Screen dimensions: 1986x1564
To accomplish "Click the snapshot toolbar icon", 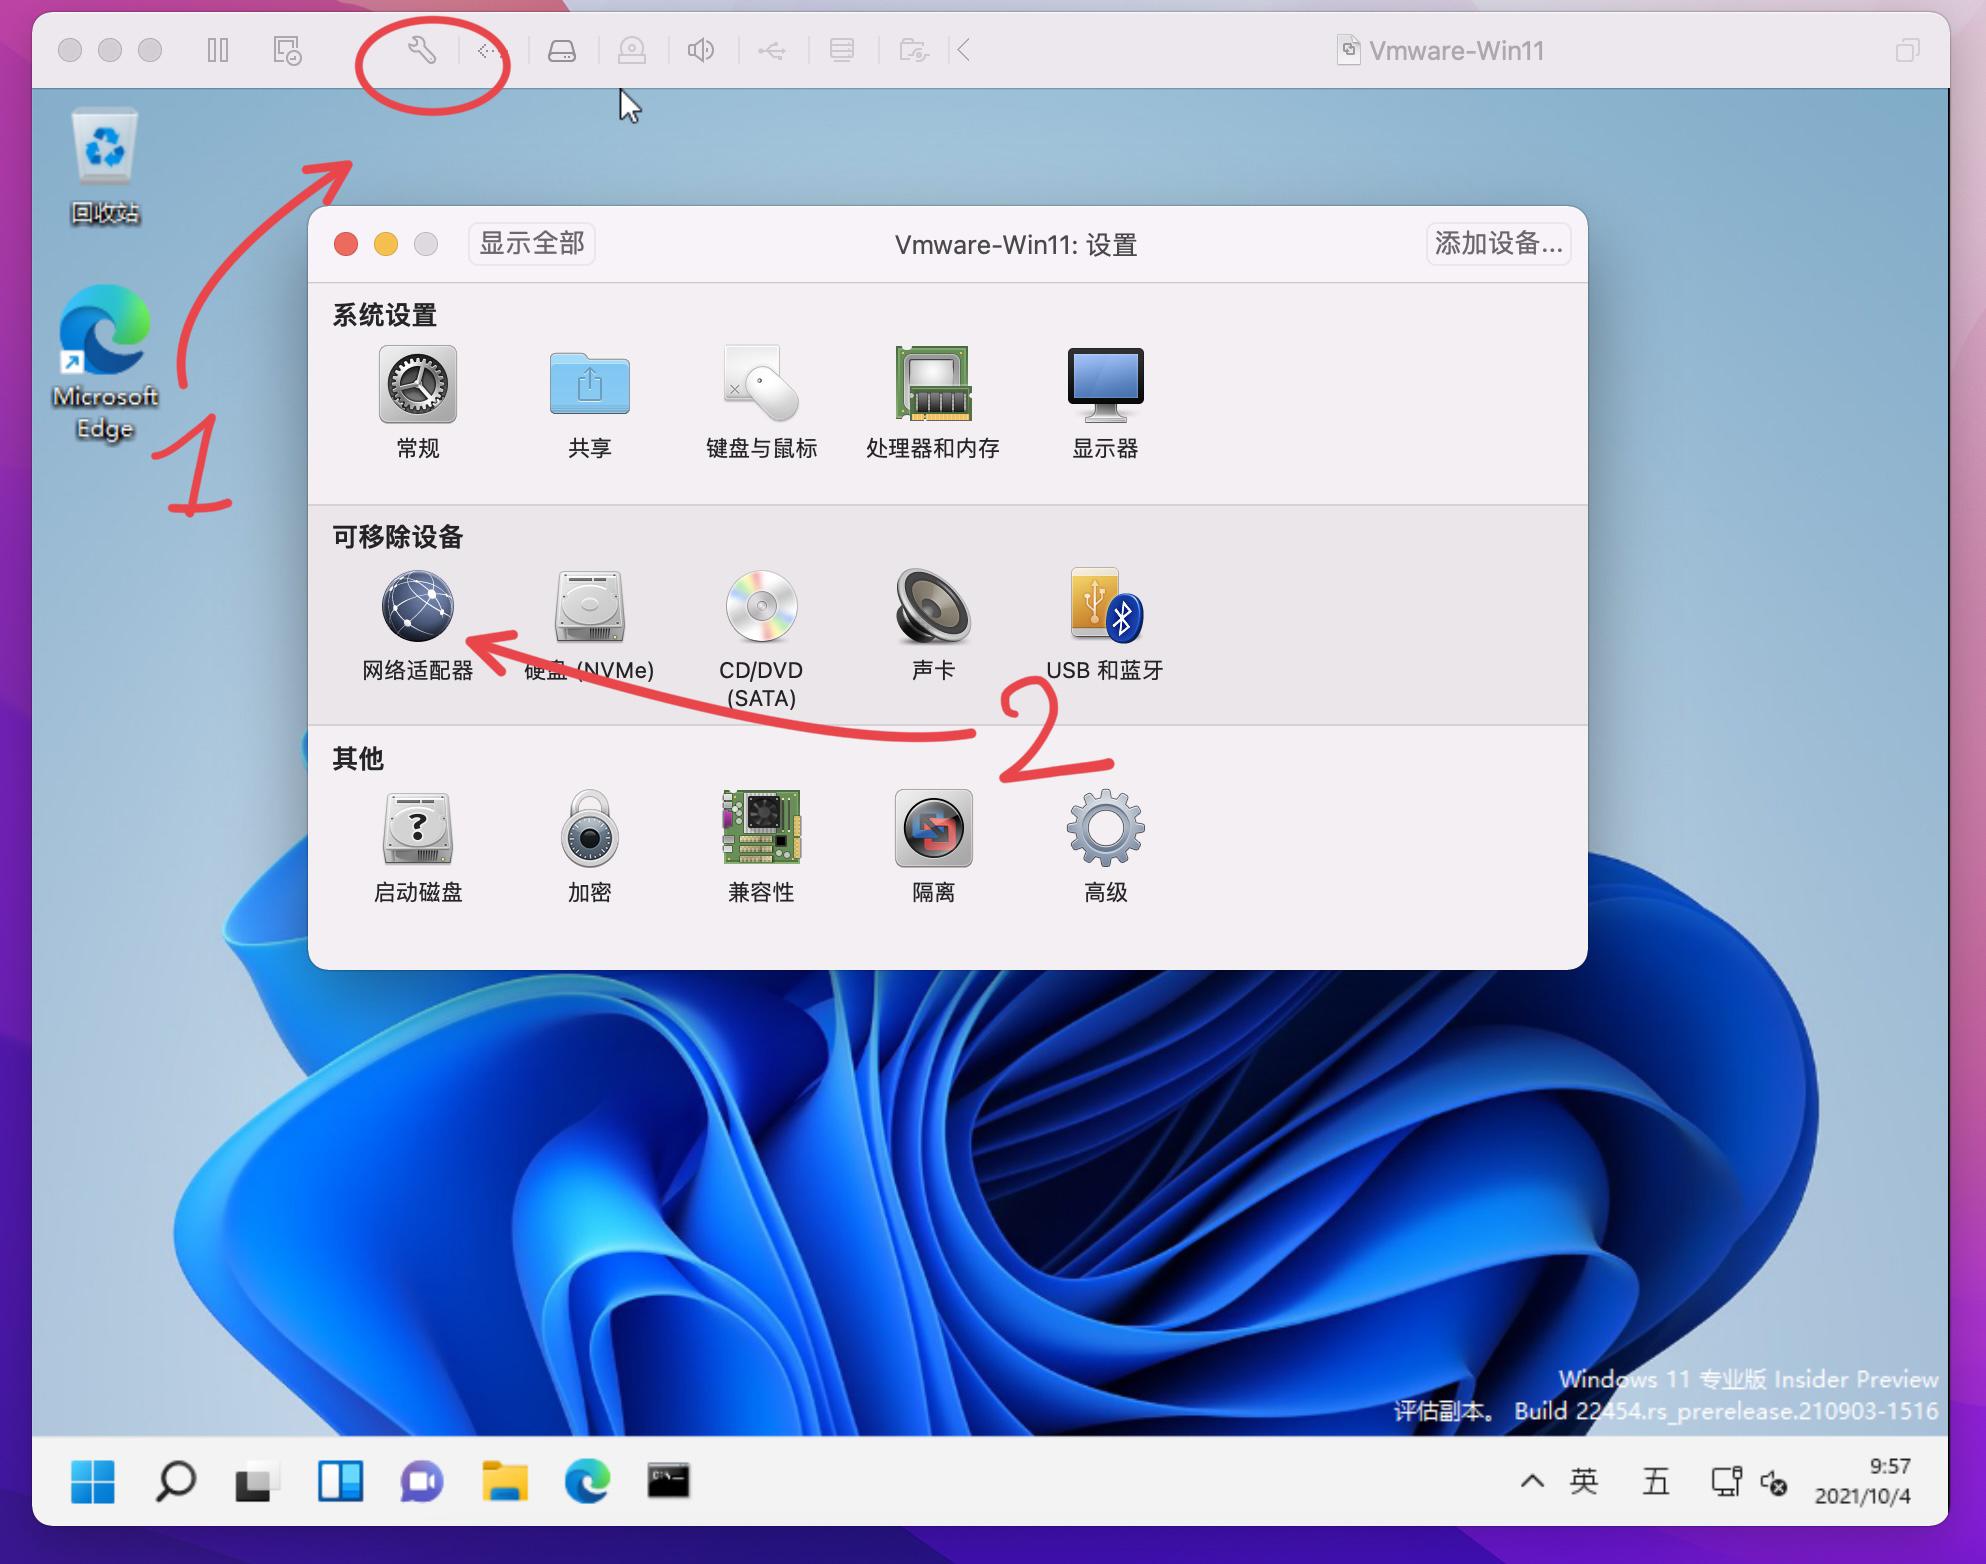I will click(287, 50).
